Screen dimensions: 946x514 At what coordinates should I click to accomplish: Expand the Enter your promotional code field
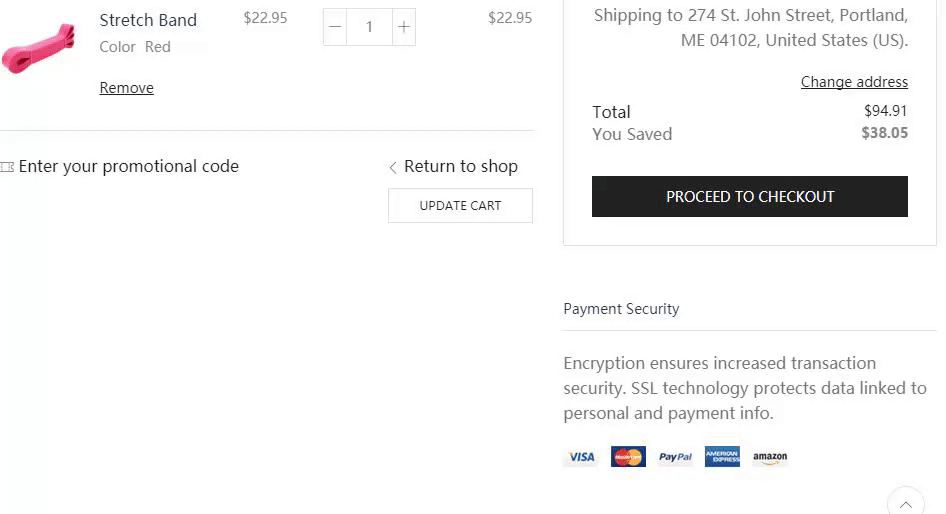pyautogui.click(x=128, y=167)
